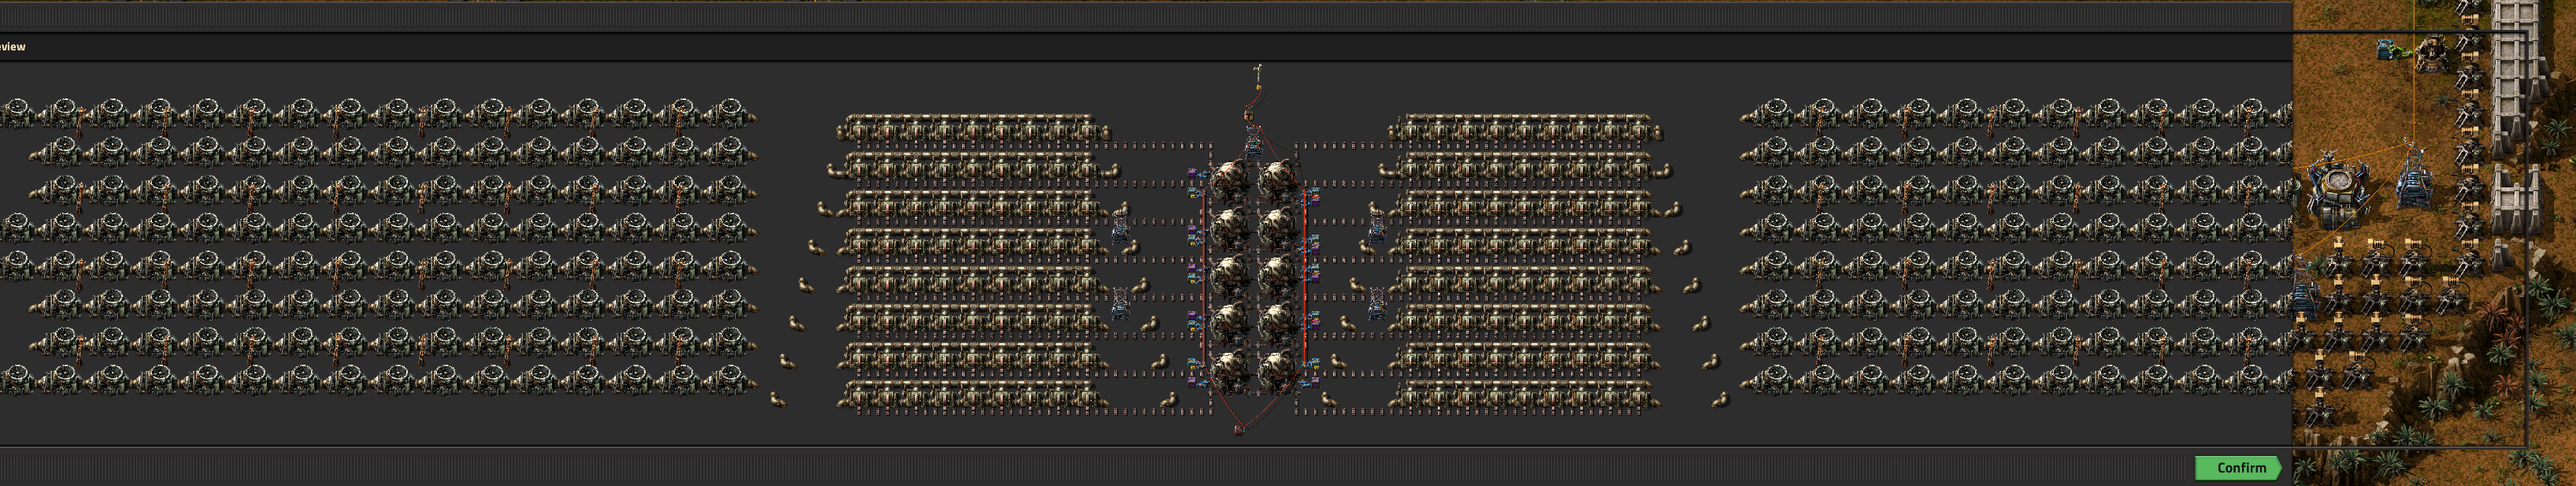Image resolution: width=2576 pixels, height=486 pixels.
Task: Select the bottom heat exchanger row right of reactors
Action: [1526, 395]
